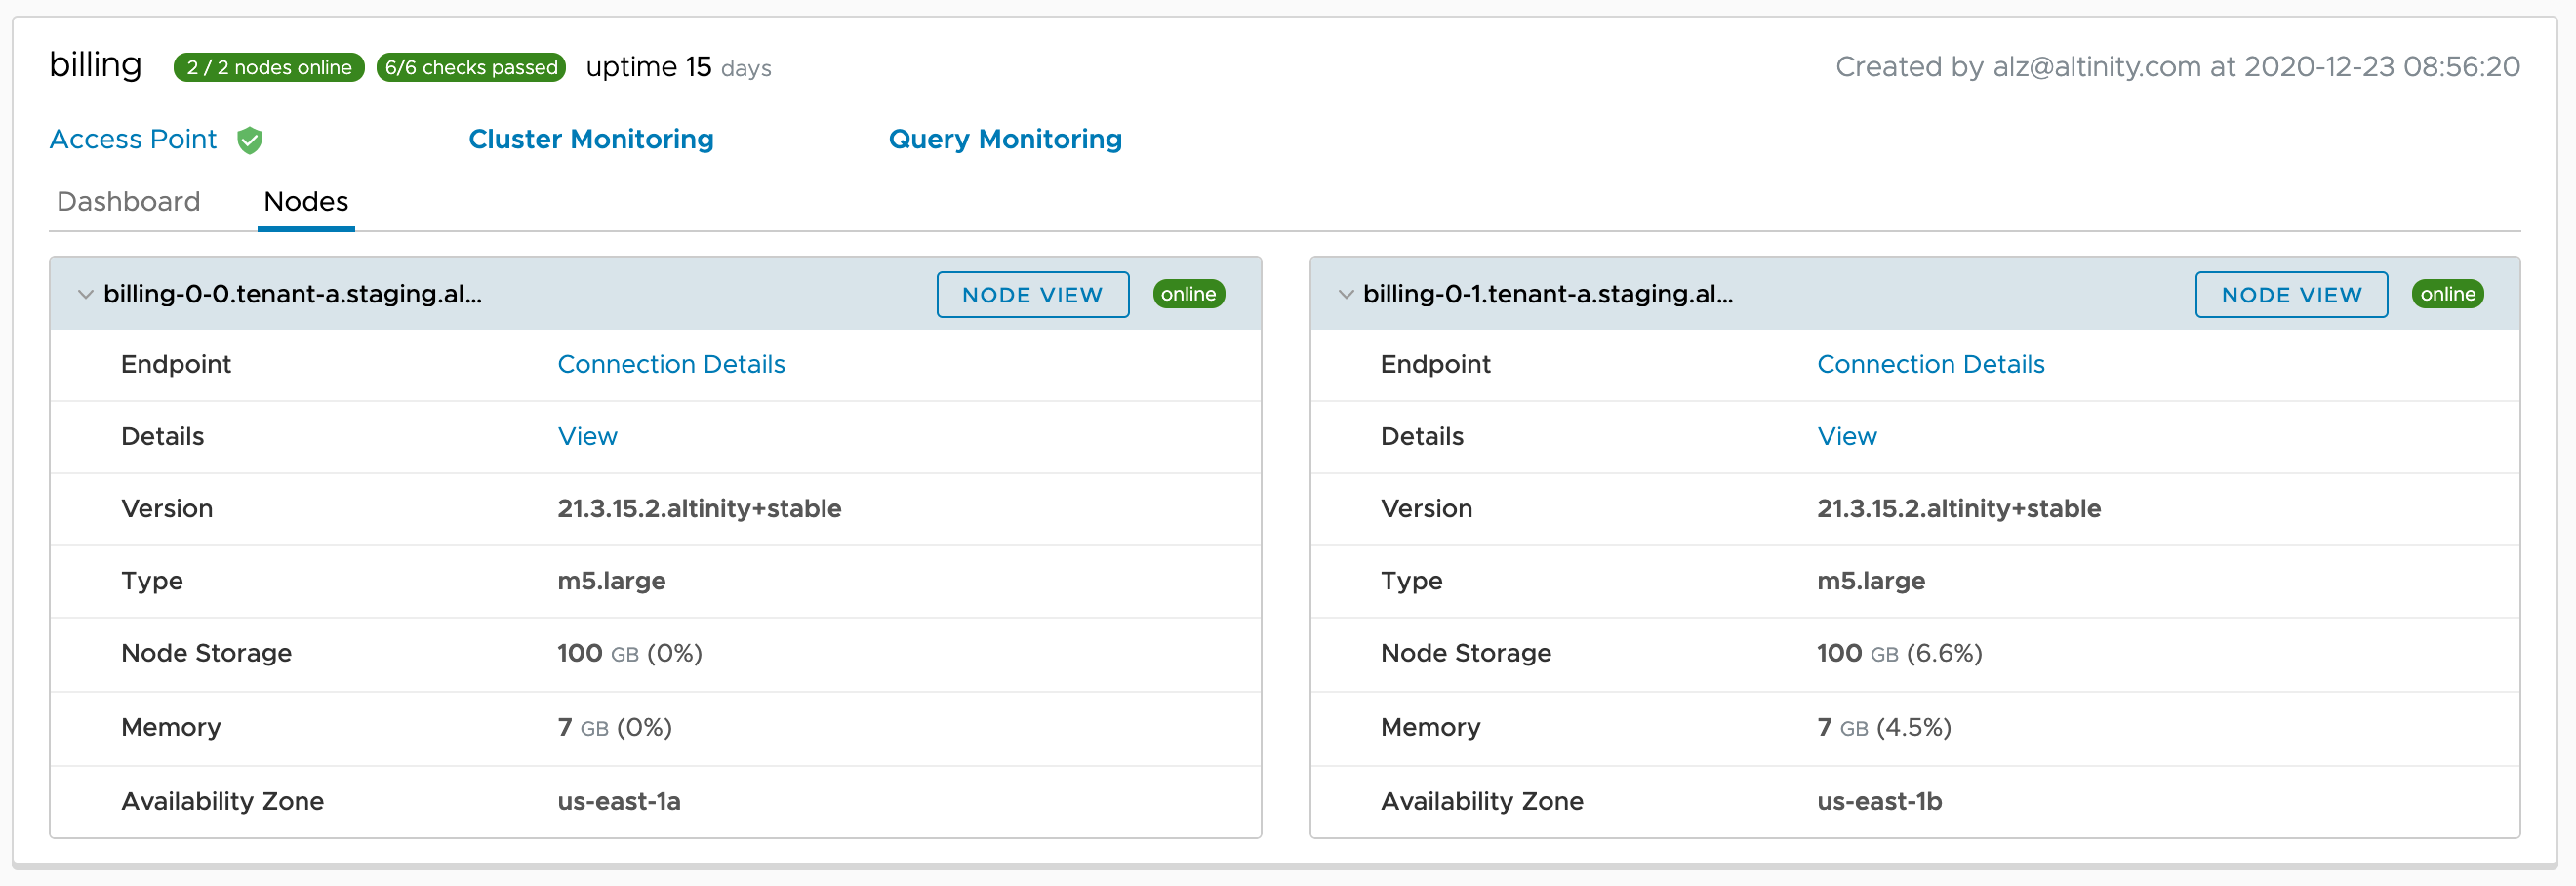The image size is (2576, 886).
Task: Open Query Monitoring
Action: click(x=1005, y=139)
